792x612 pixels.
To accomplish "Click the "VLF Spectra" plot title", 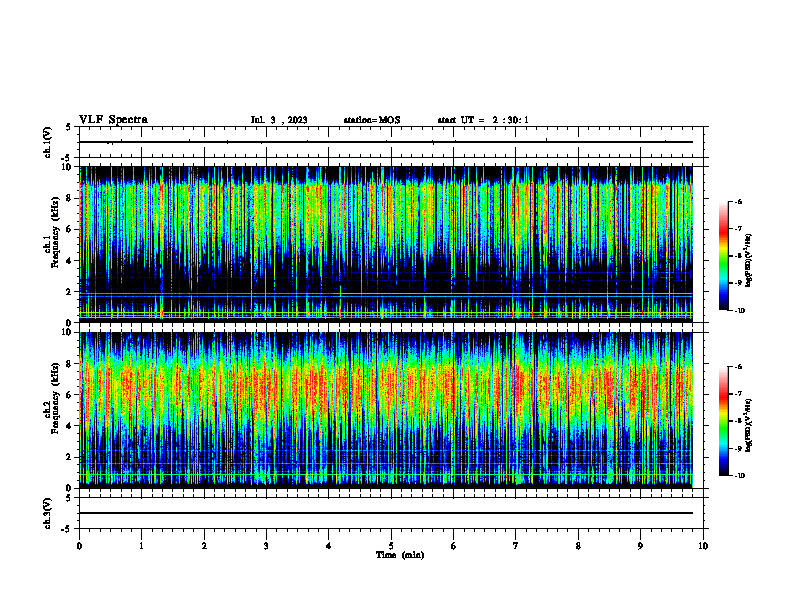I will [x=113, y=120].
